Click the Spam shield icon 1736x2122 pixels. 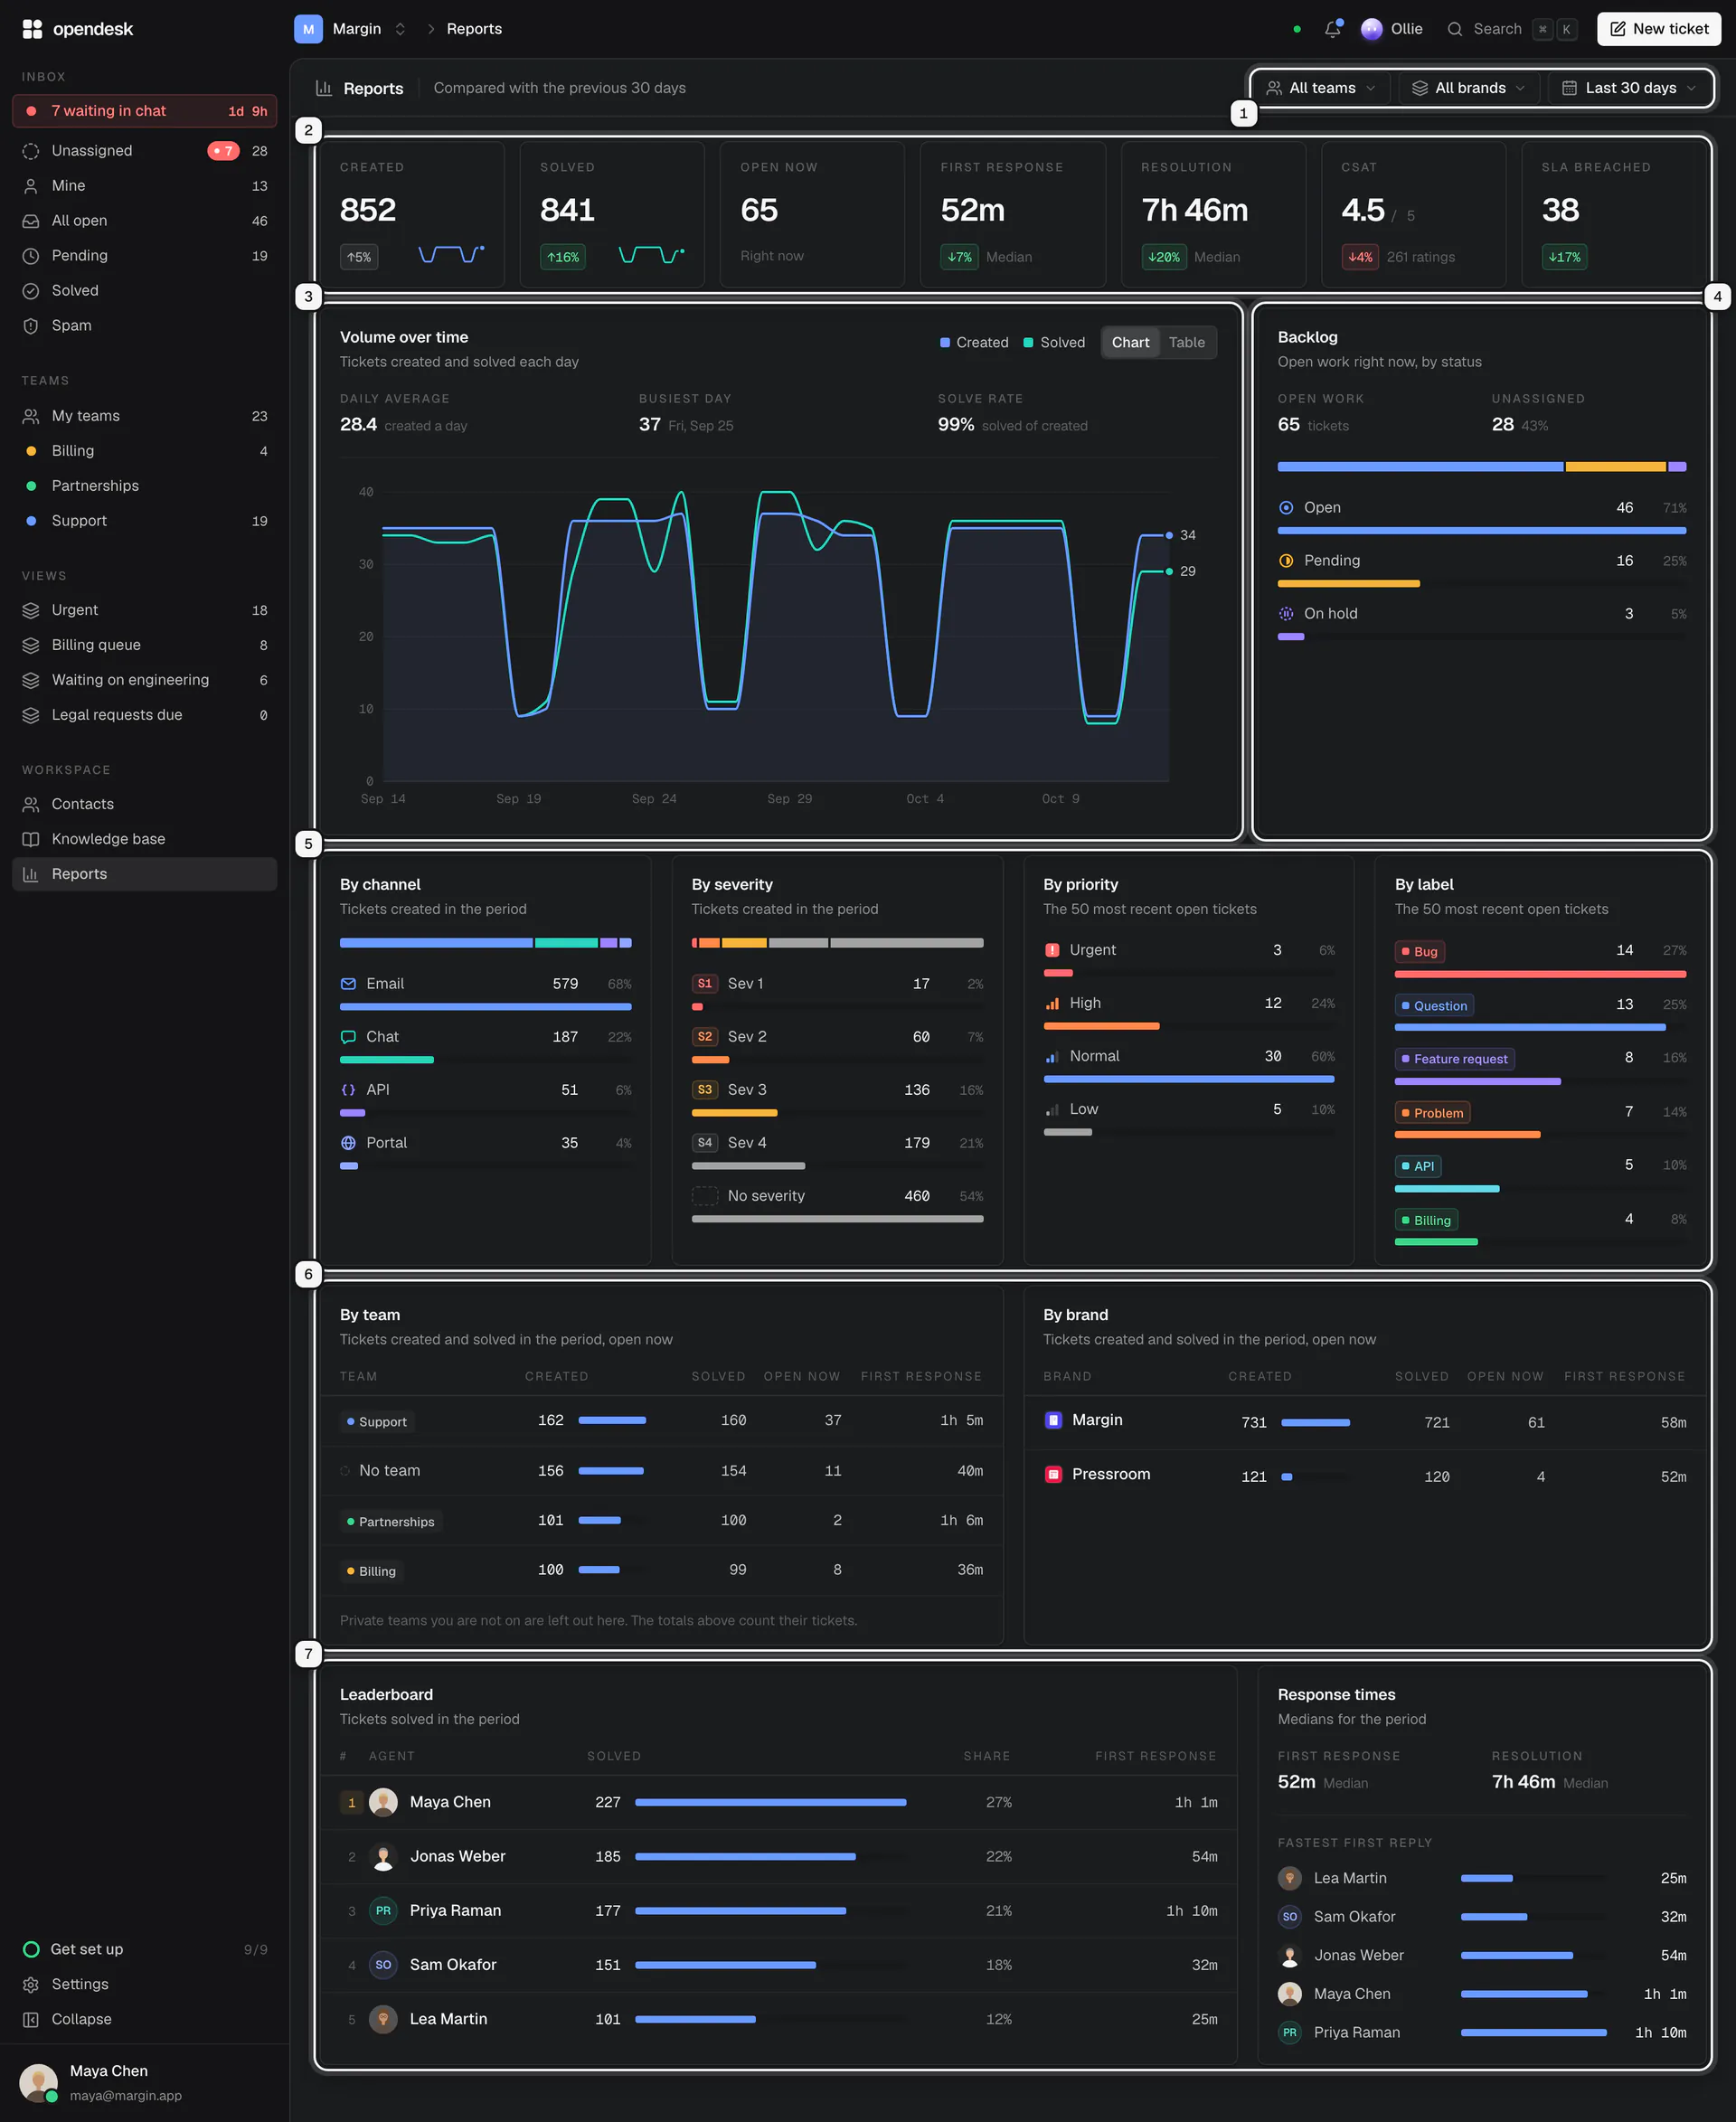(x=31, y=326)
